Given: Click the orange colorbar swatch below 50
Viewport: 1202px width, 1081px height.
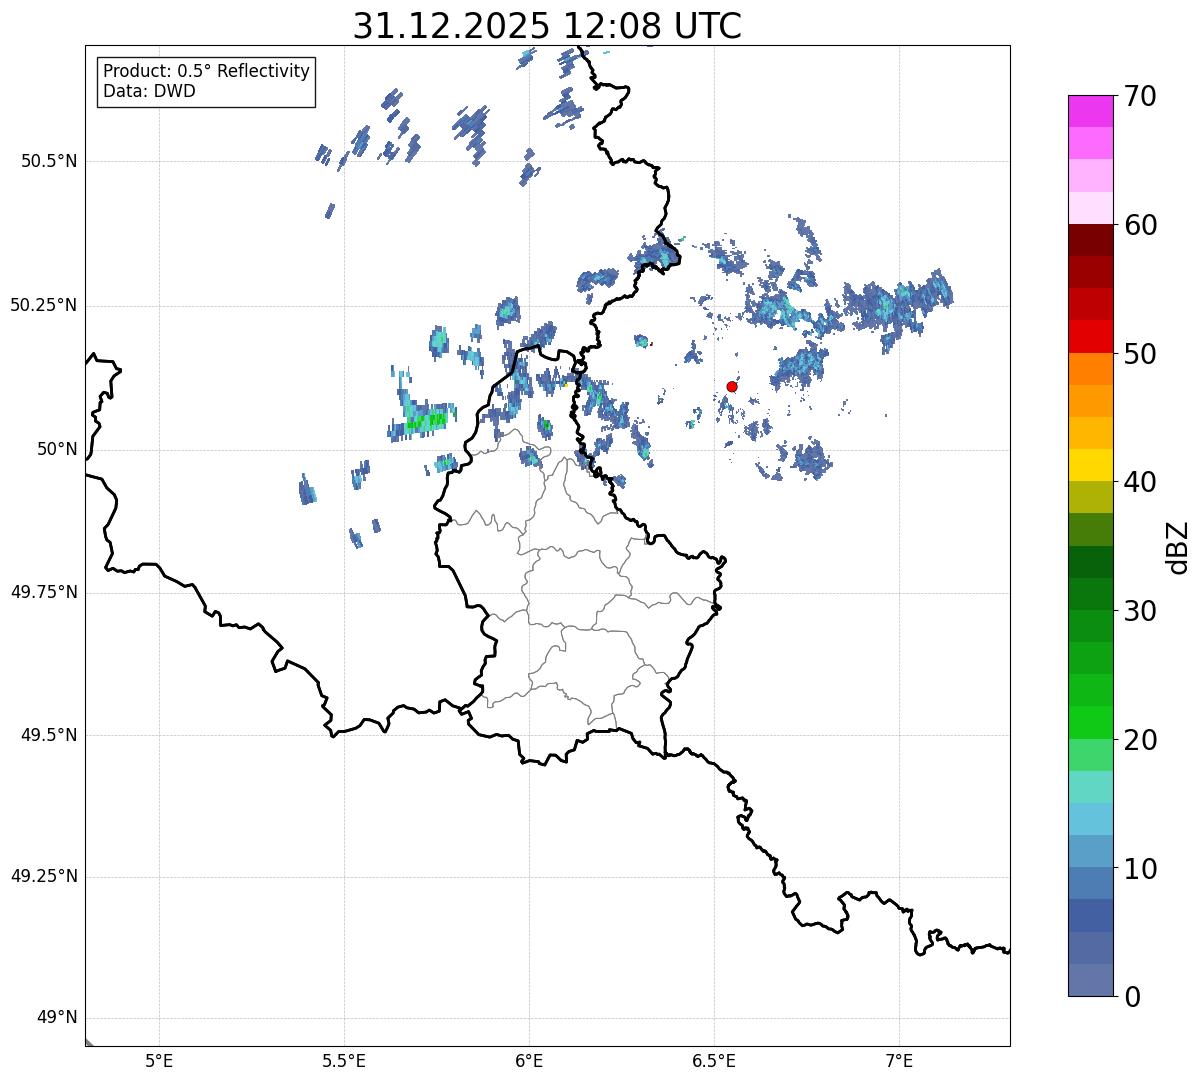Looking at the screenshot, I should 1091,368.
